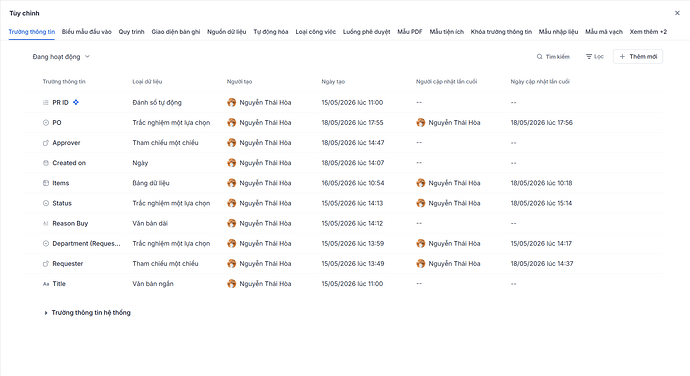Click update date 15/05/2026 lúc 14:17

coord(541,243)
